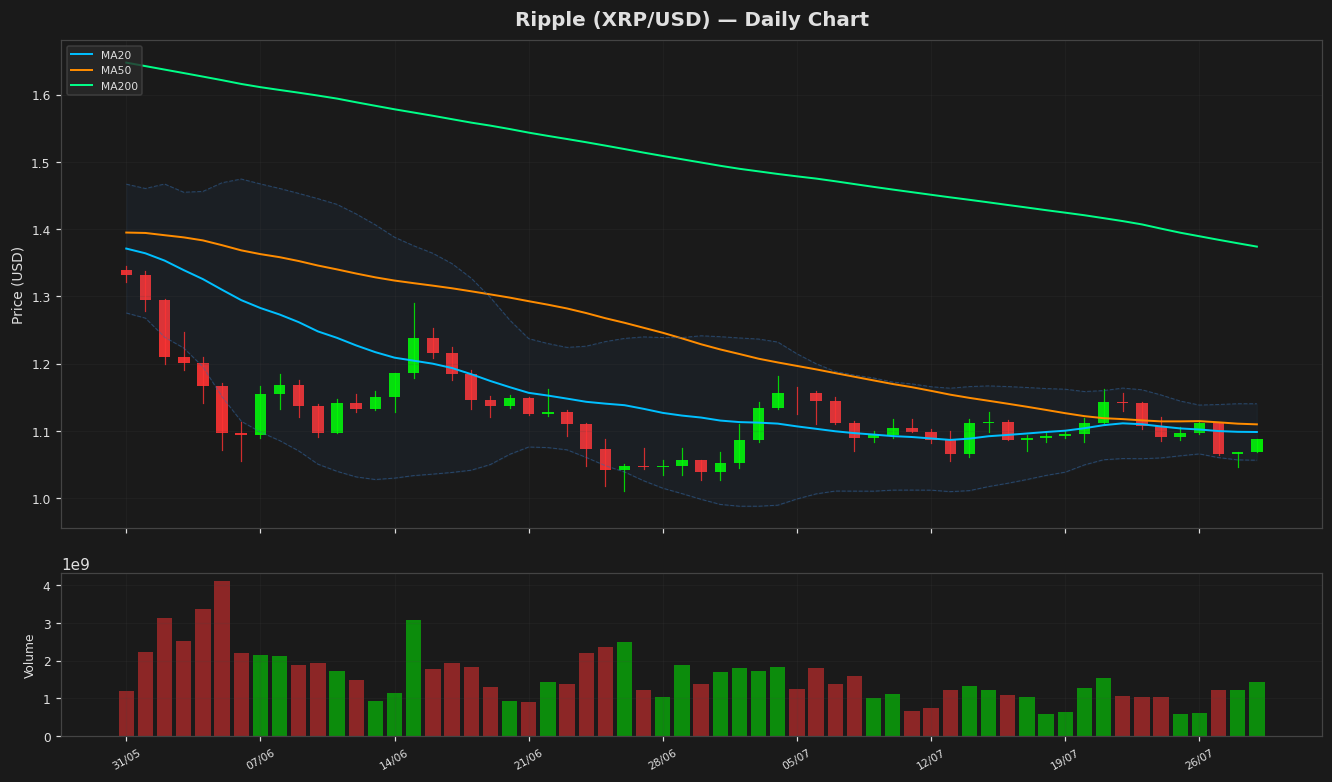Click the volume axis tick labeled 0
1332x782 pixels.
[x=47, y=737]
